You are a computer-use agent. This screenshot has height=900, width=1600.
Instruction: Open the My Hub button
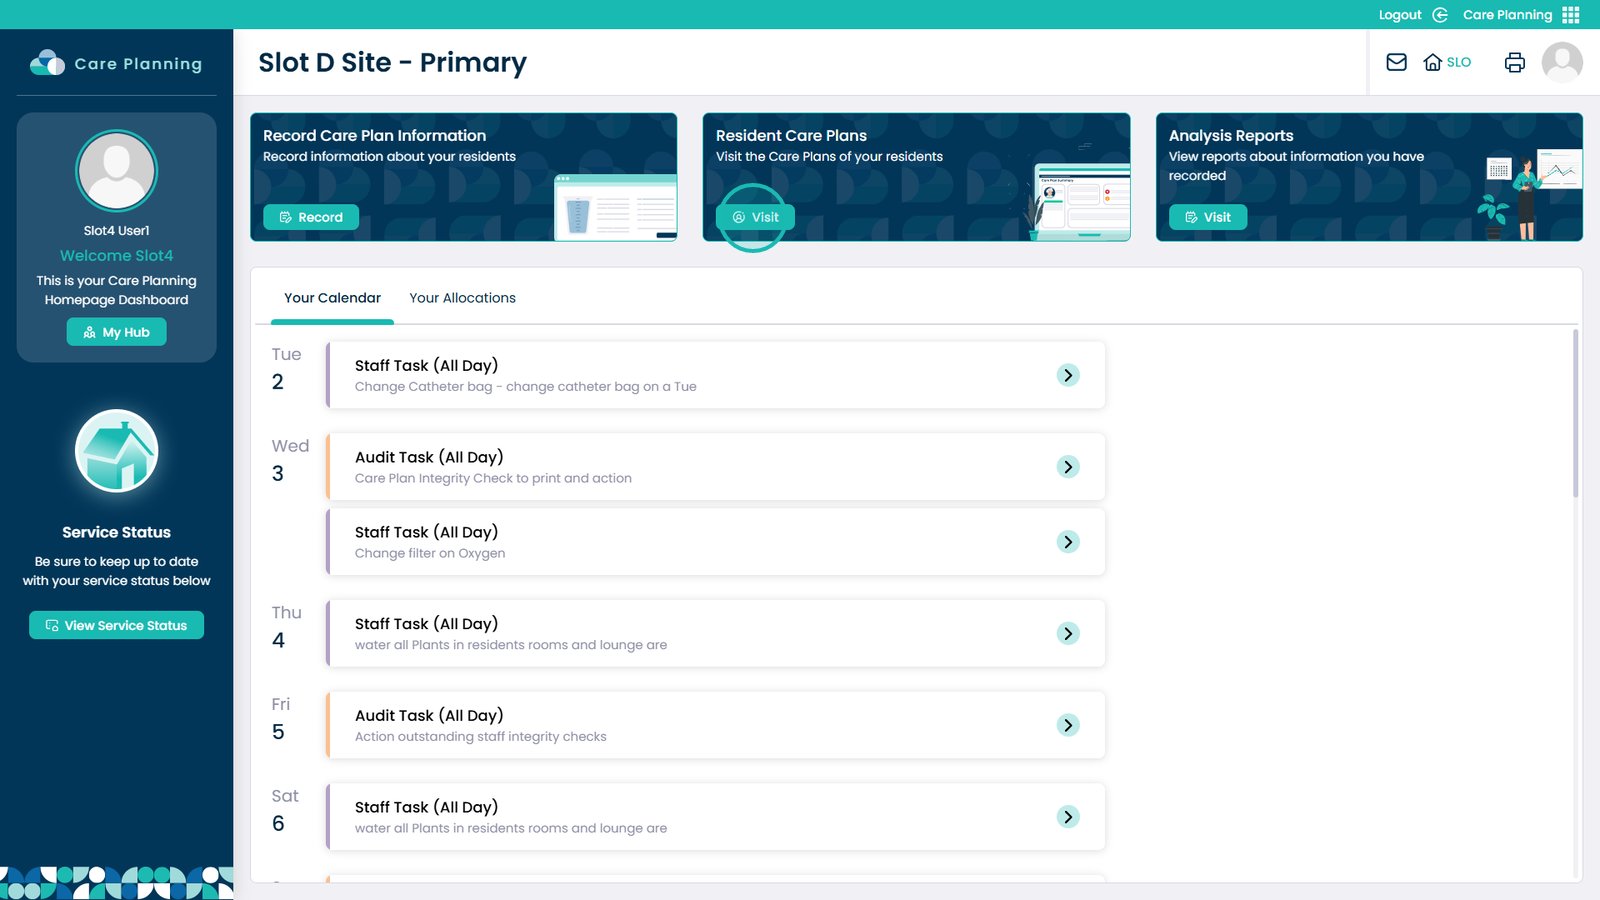117,332
